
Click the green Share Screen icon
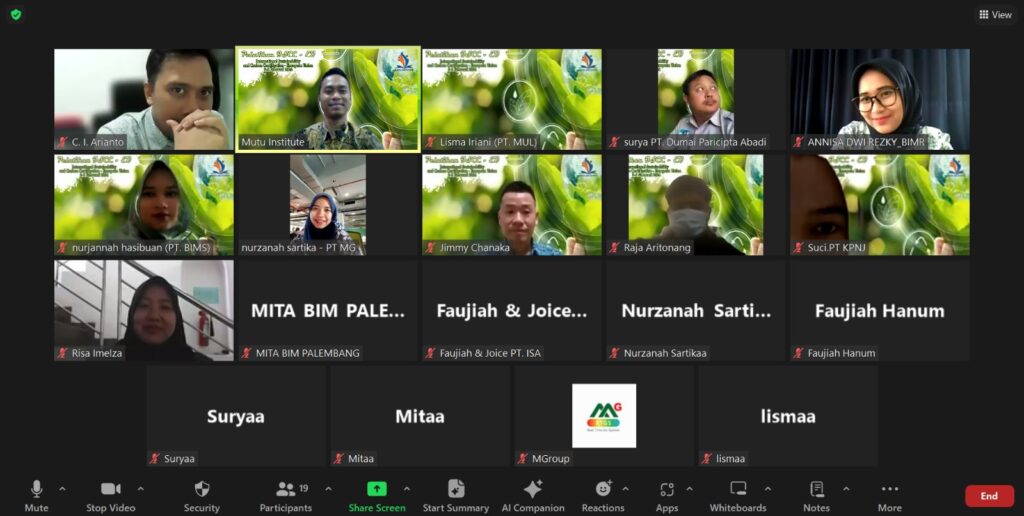377,489
